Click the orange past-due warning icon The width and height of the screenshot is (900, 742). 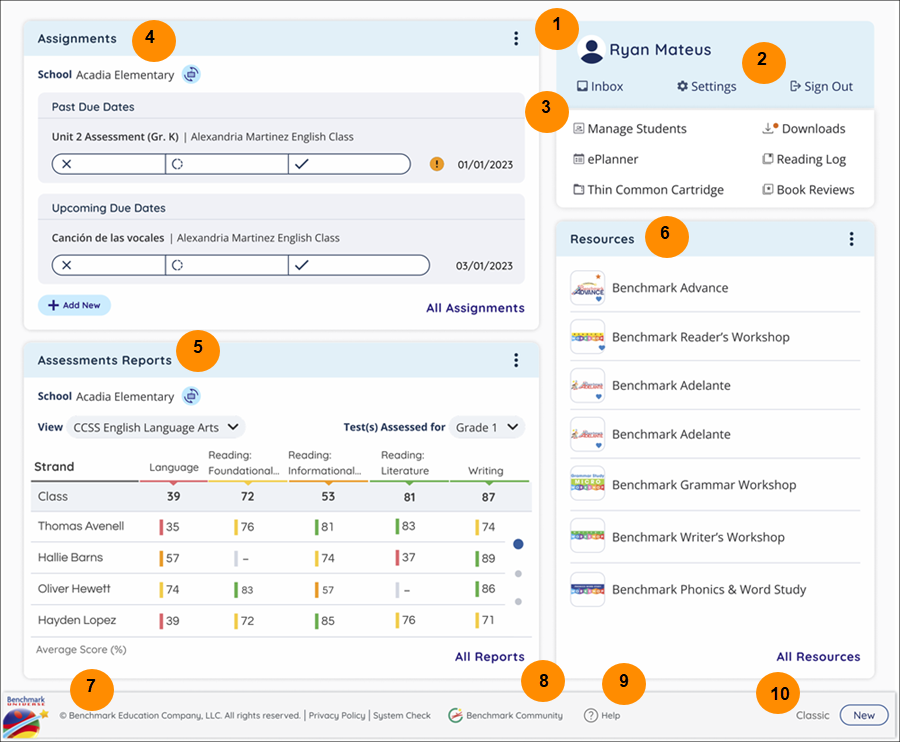pyautogui.click(x=437, y=164)
